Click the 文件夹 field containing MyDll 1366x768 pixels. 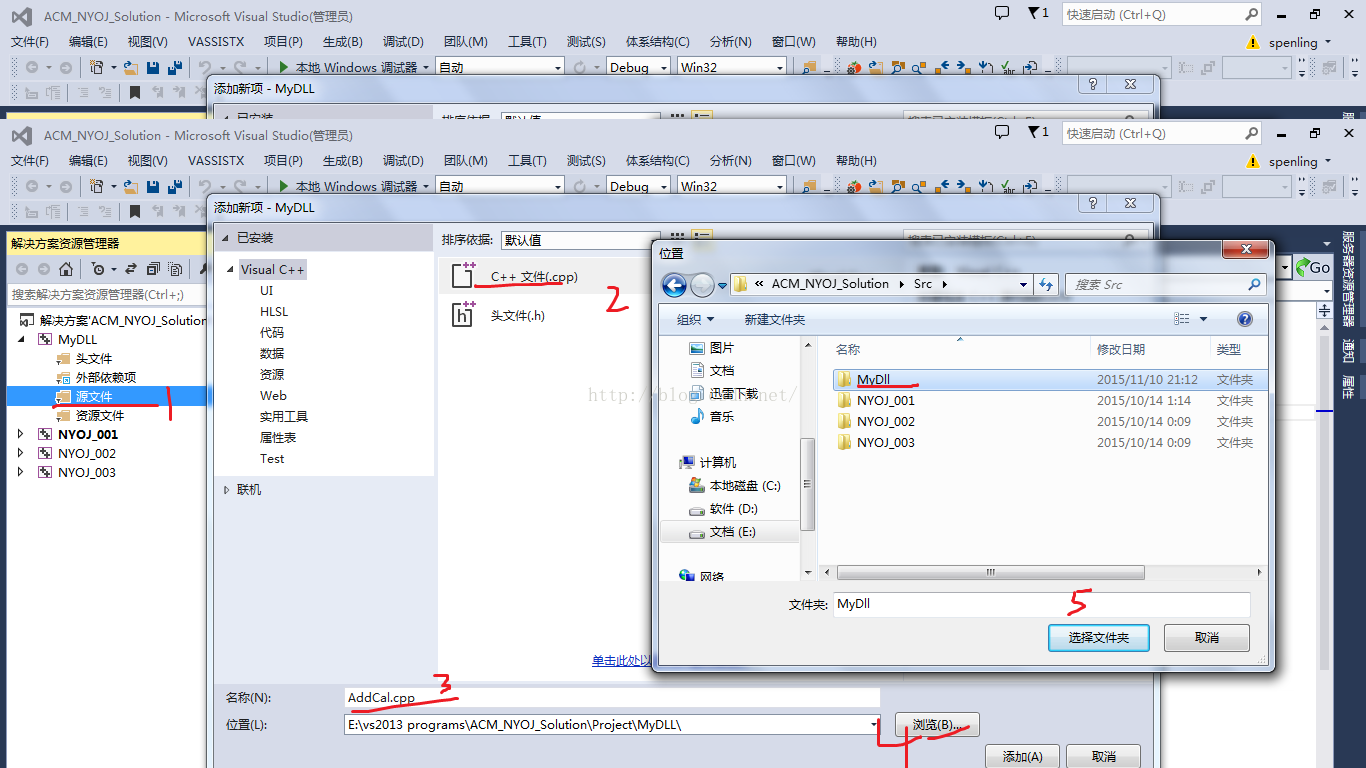(x=1041, y=604)
